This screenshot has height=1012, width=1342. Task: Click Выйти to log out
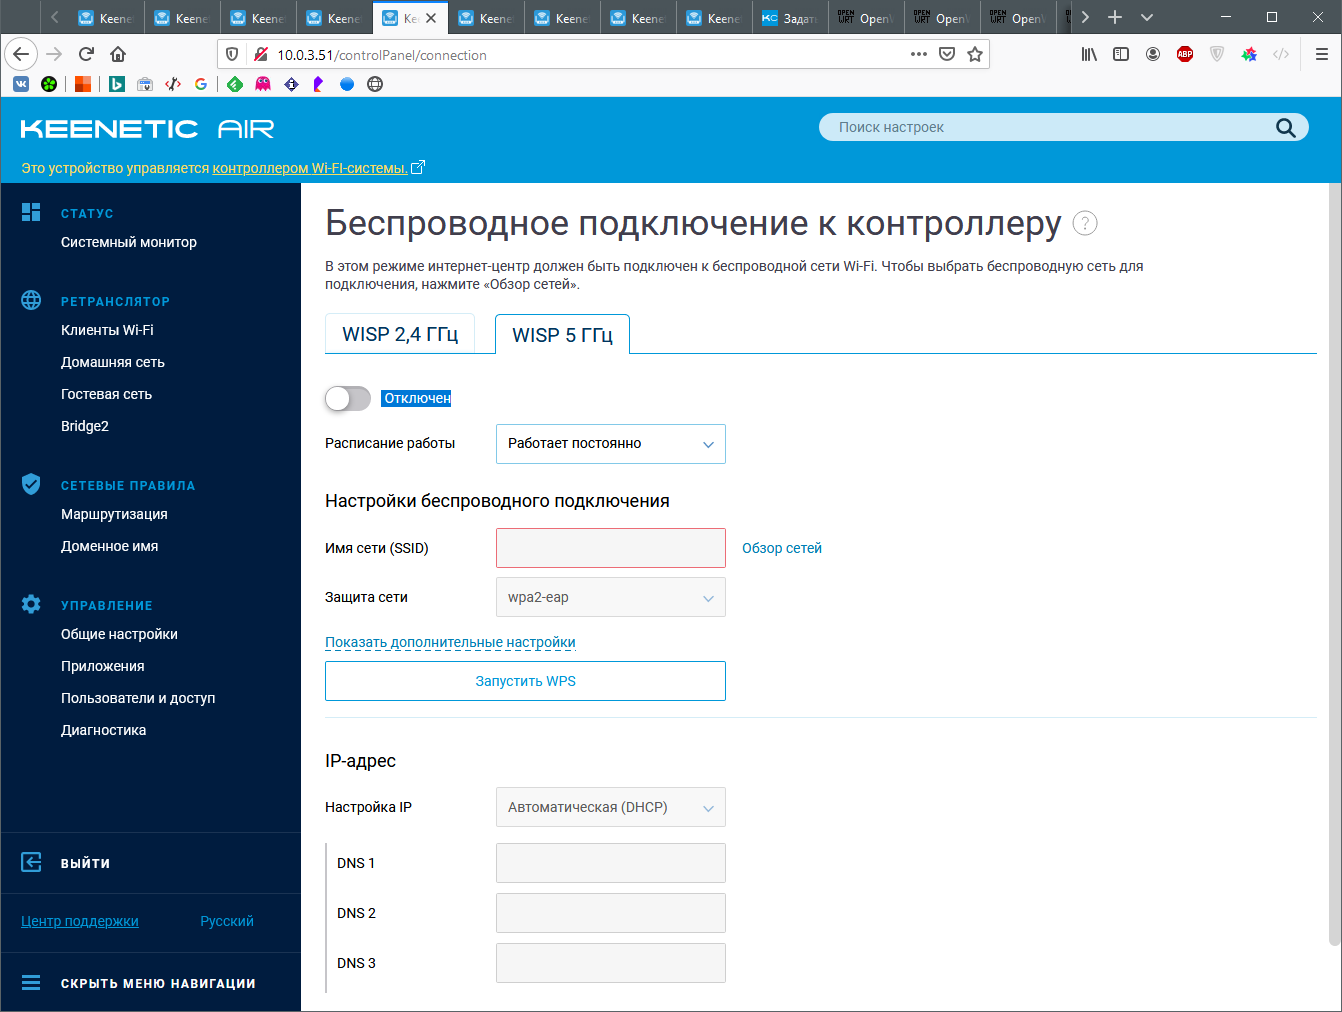tap(85, 863)
